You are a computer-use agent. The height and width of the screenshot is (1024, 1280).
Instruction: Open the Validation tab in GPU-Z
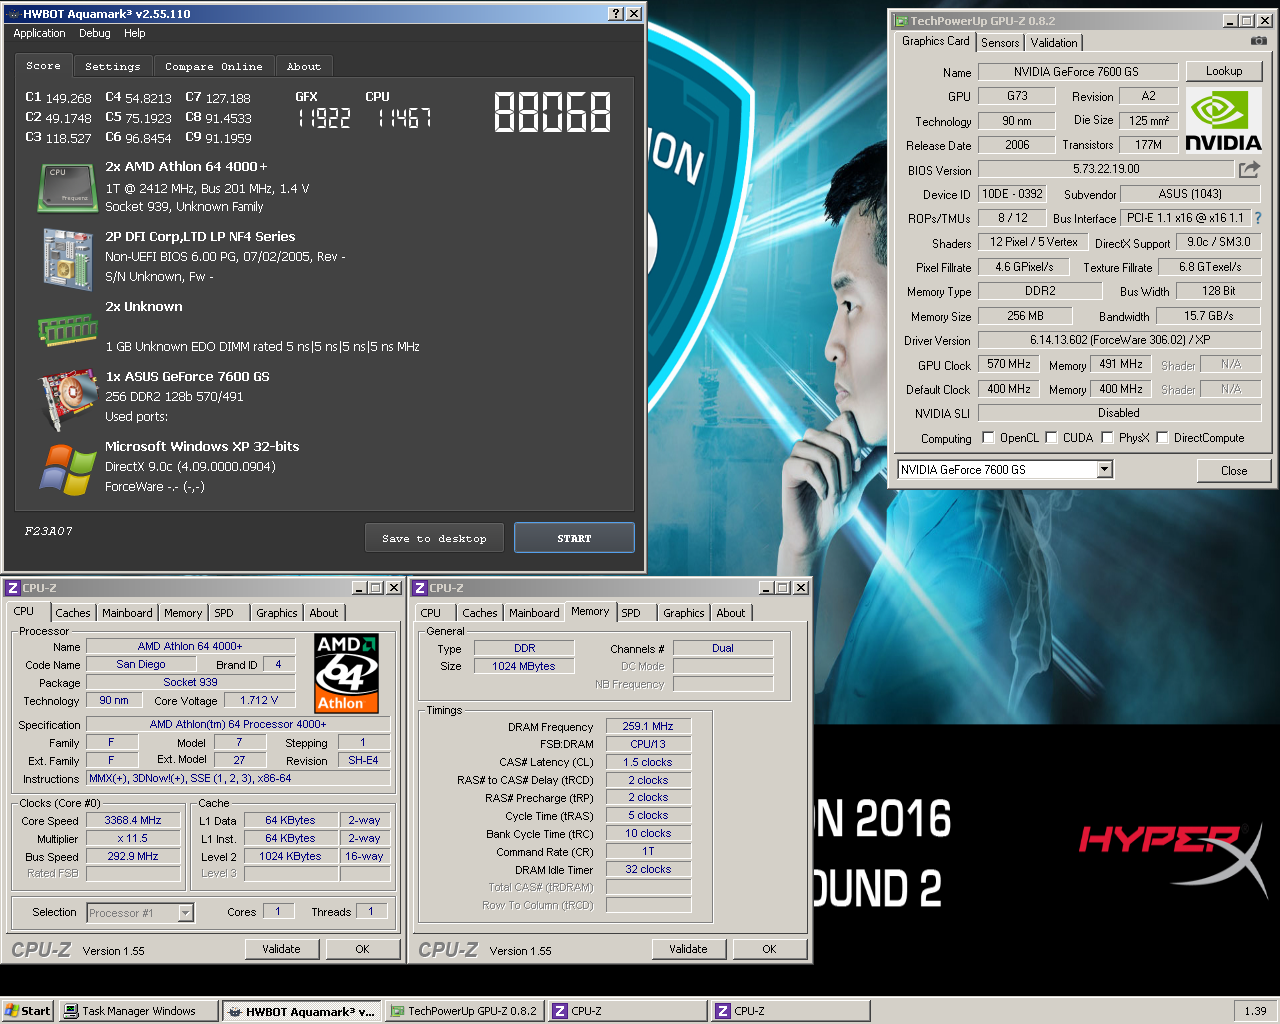[x=1054, y=42]
